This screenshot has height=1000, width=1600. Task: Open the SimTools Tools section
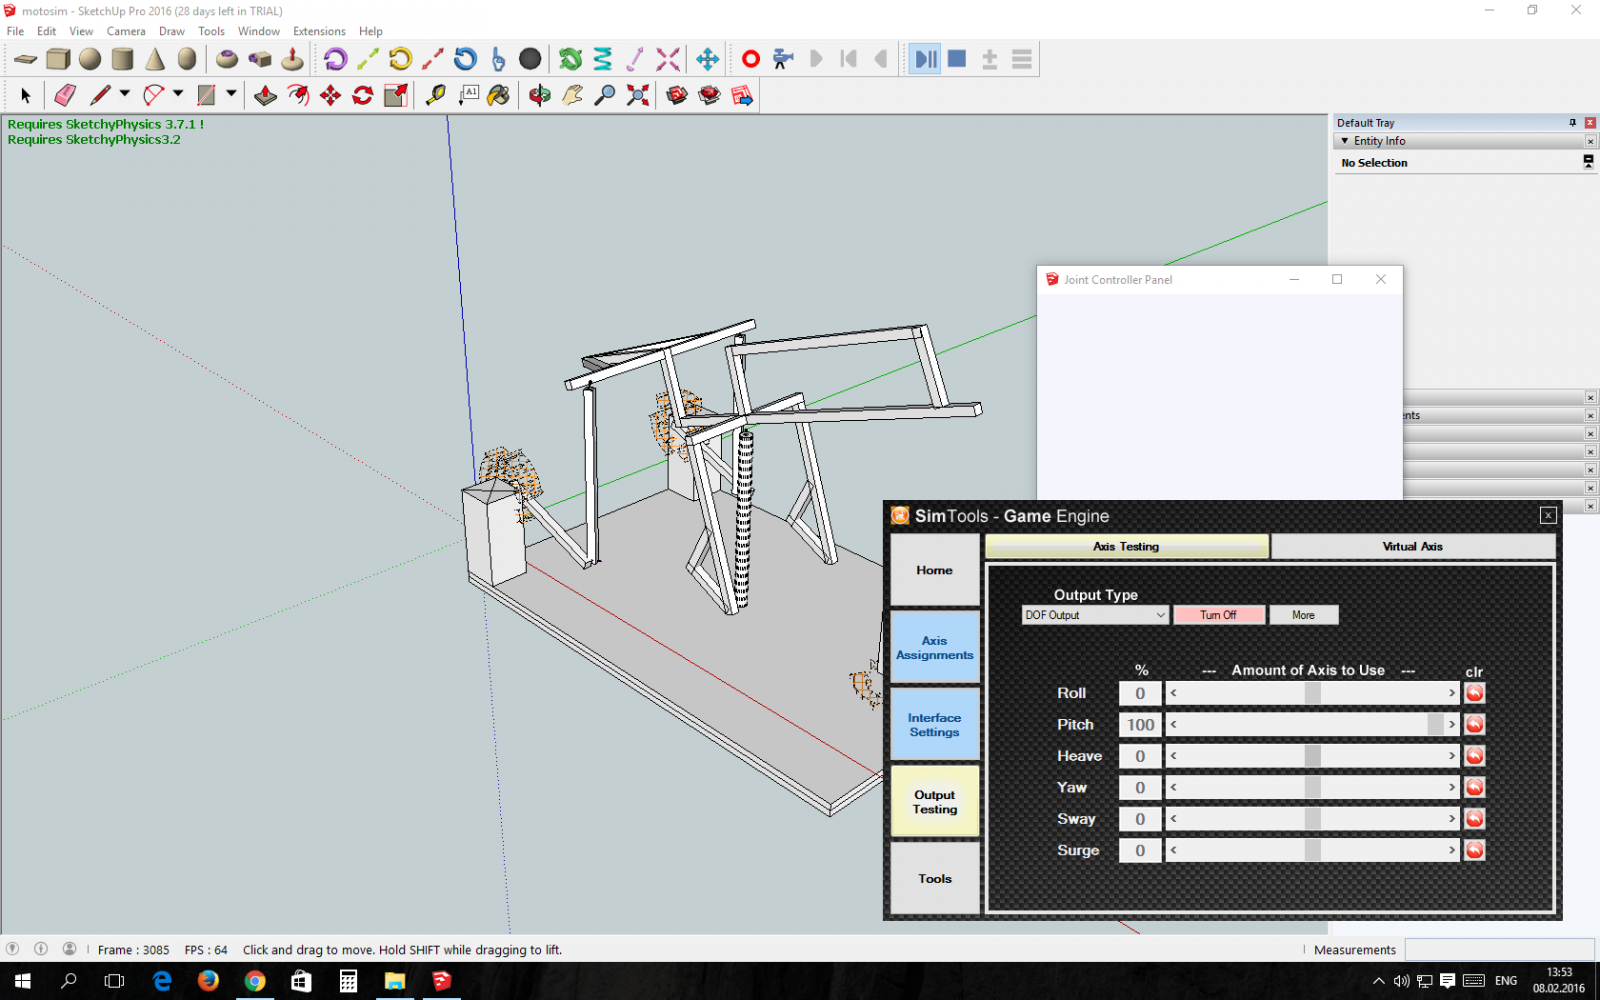coord(935,879)
